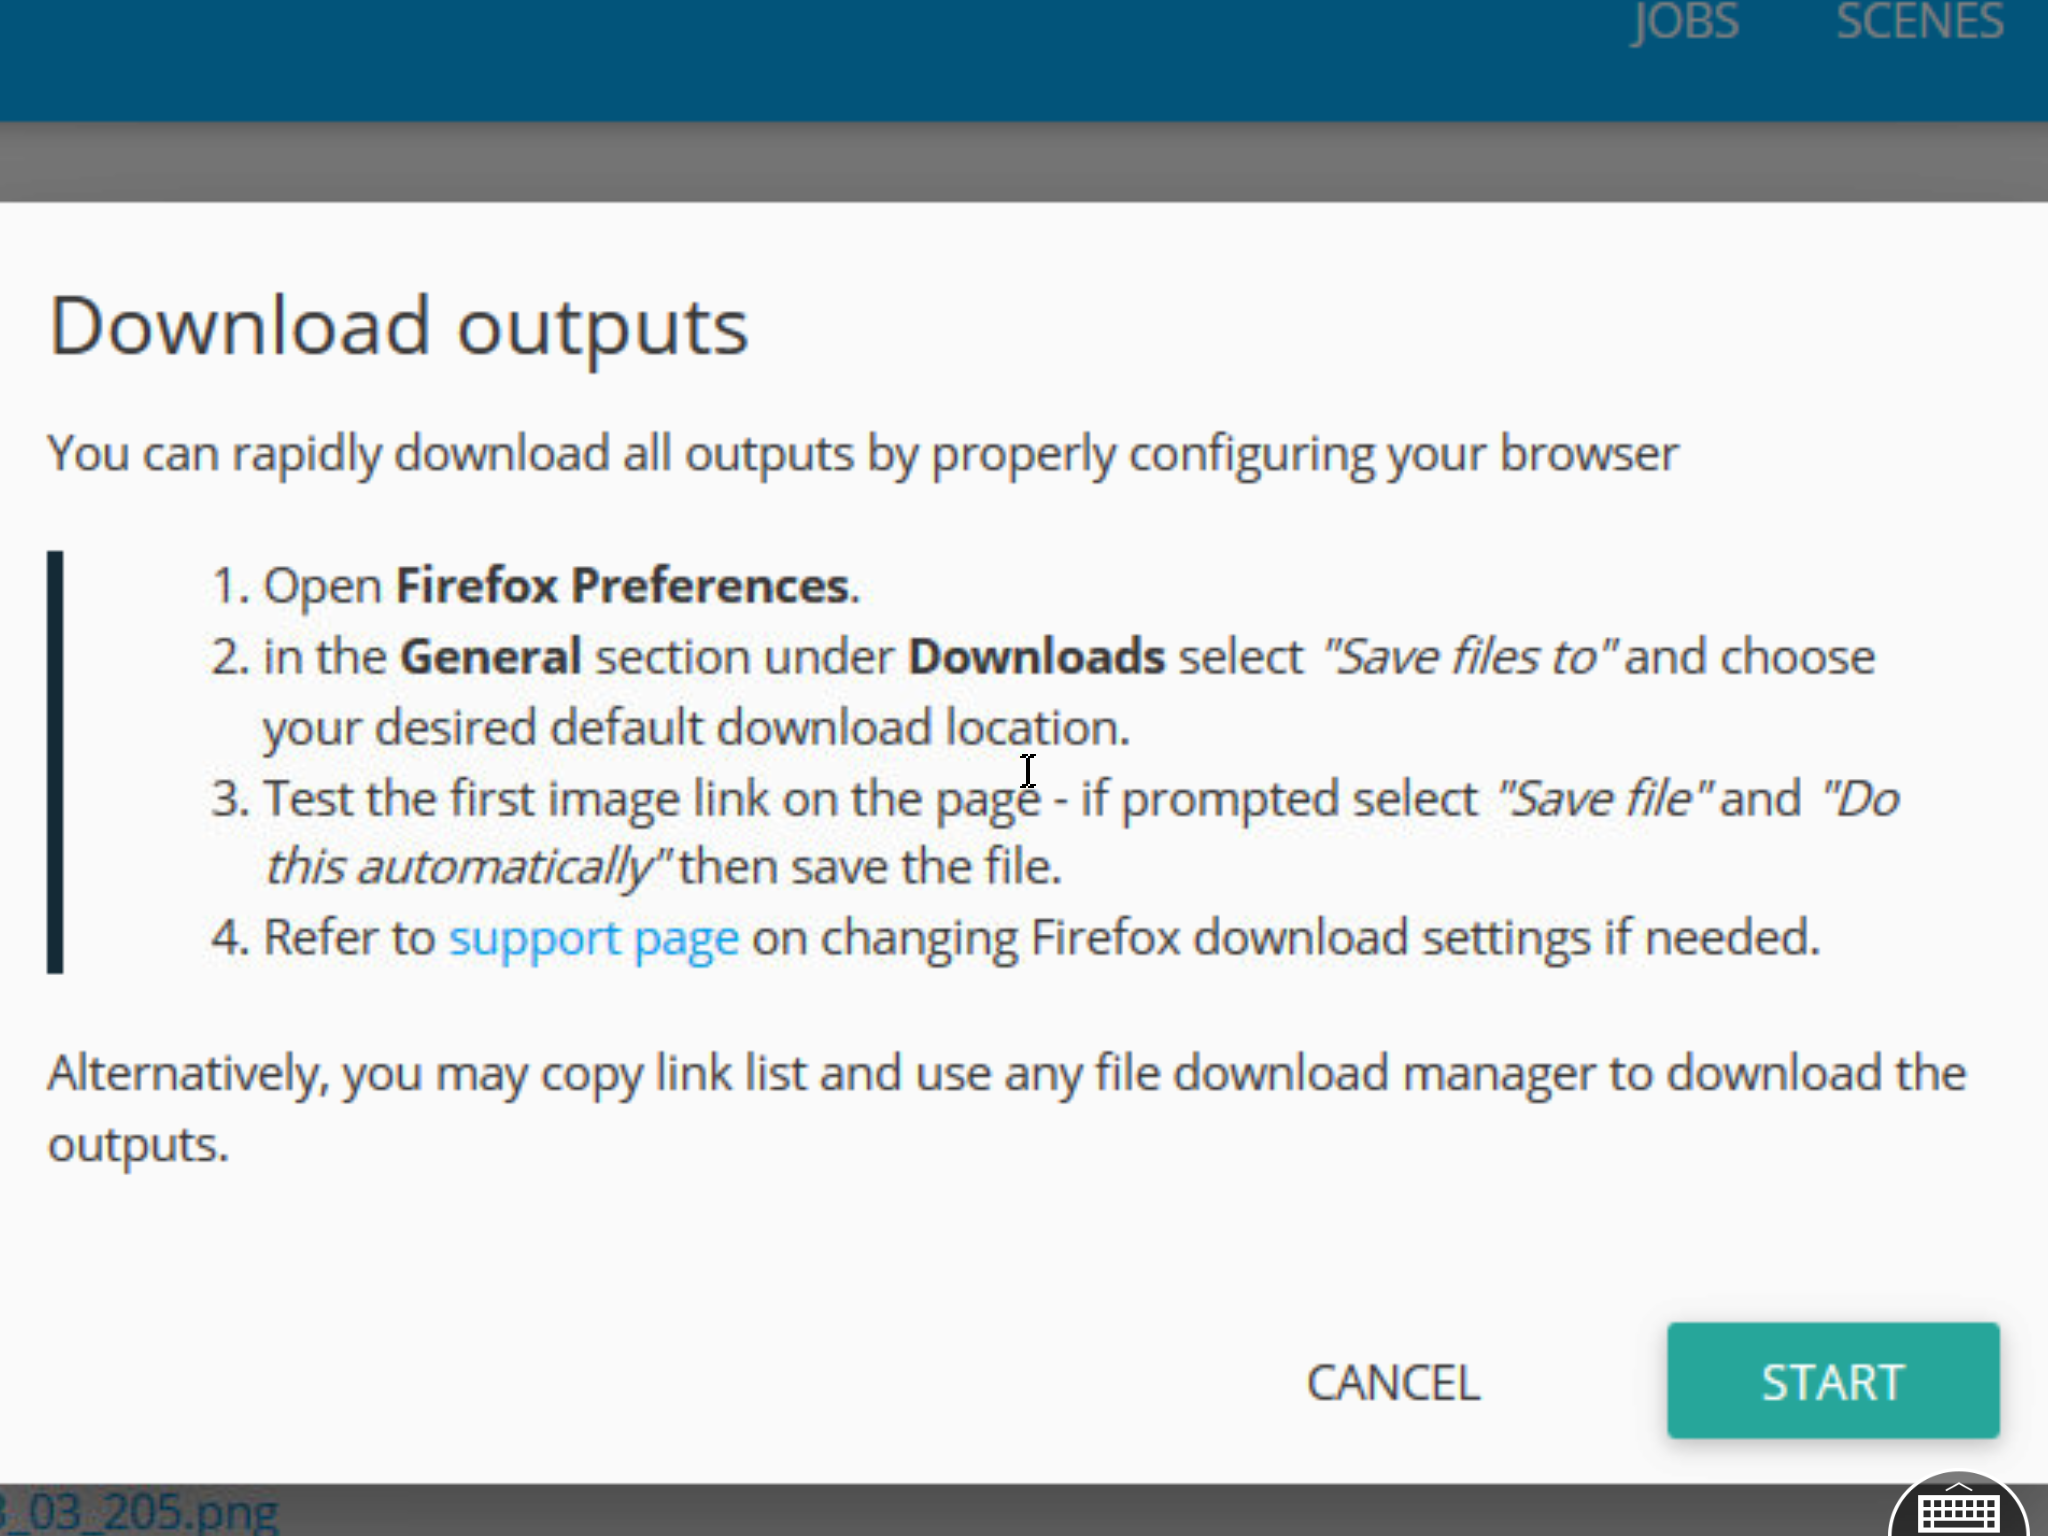
Task: Click the bold "General" word
Action: (x=490, y=657)
